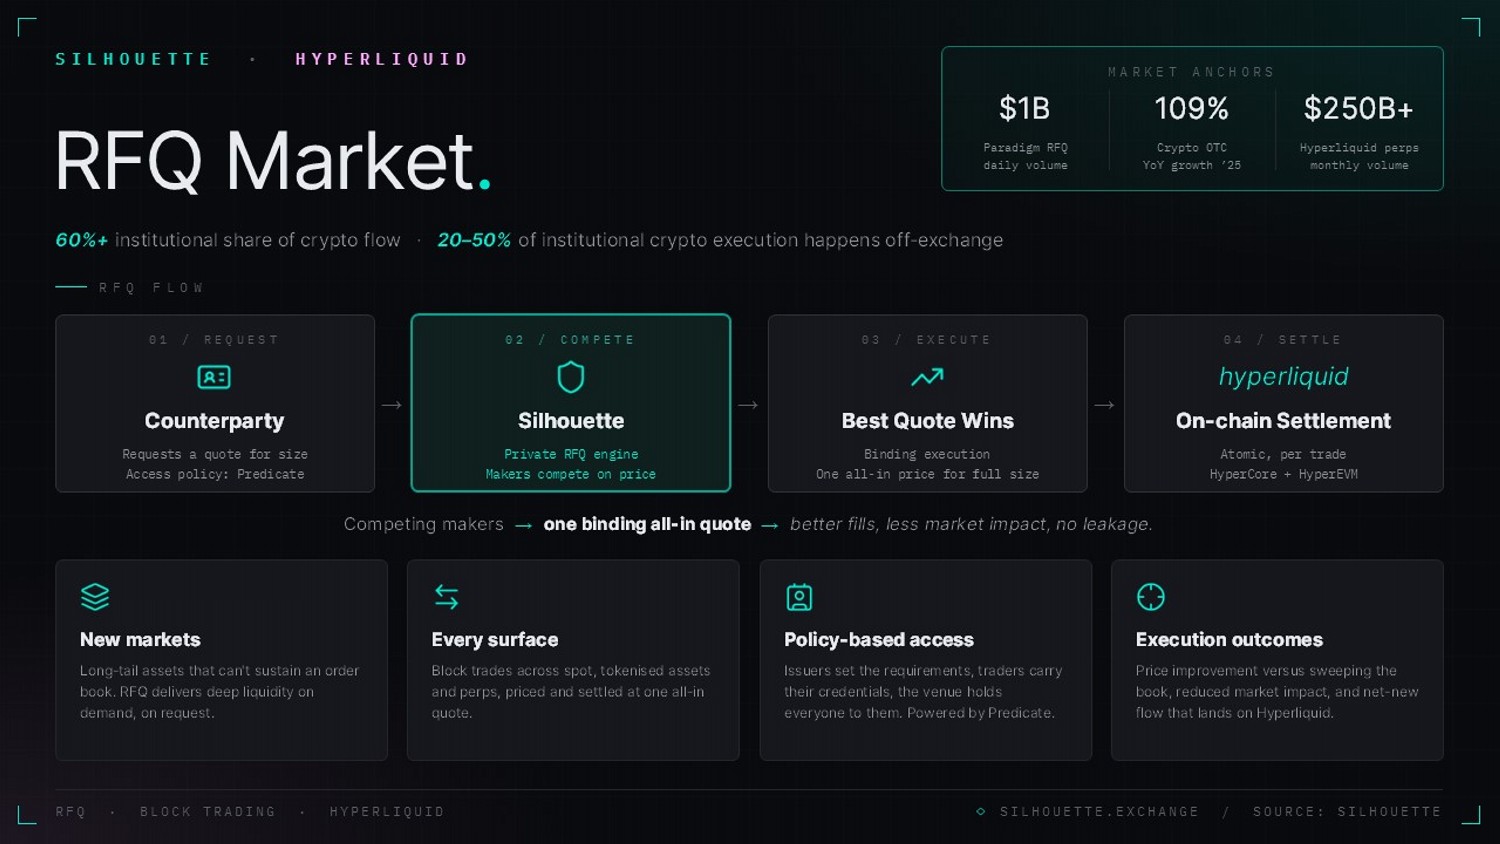This screenshot has height=844, width=1500.
Task: Open the SILHOUETTE.EXCHANGE footer link
Action: point(1099,811)
